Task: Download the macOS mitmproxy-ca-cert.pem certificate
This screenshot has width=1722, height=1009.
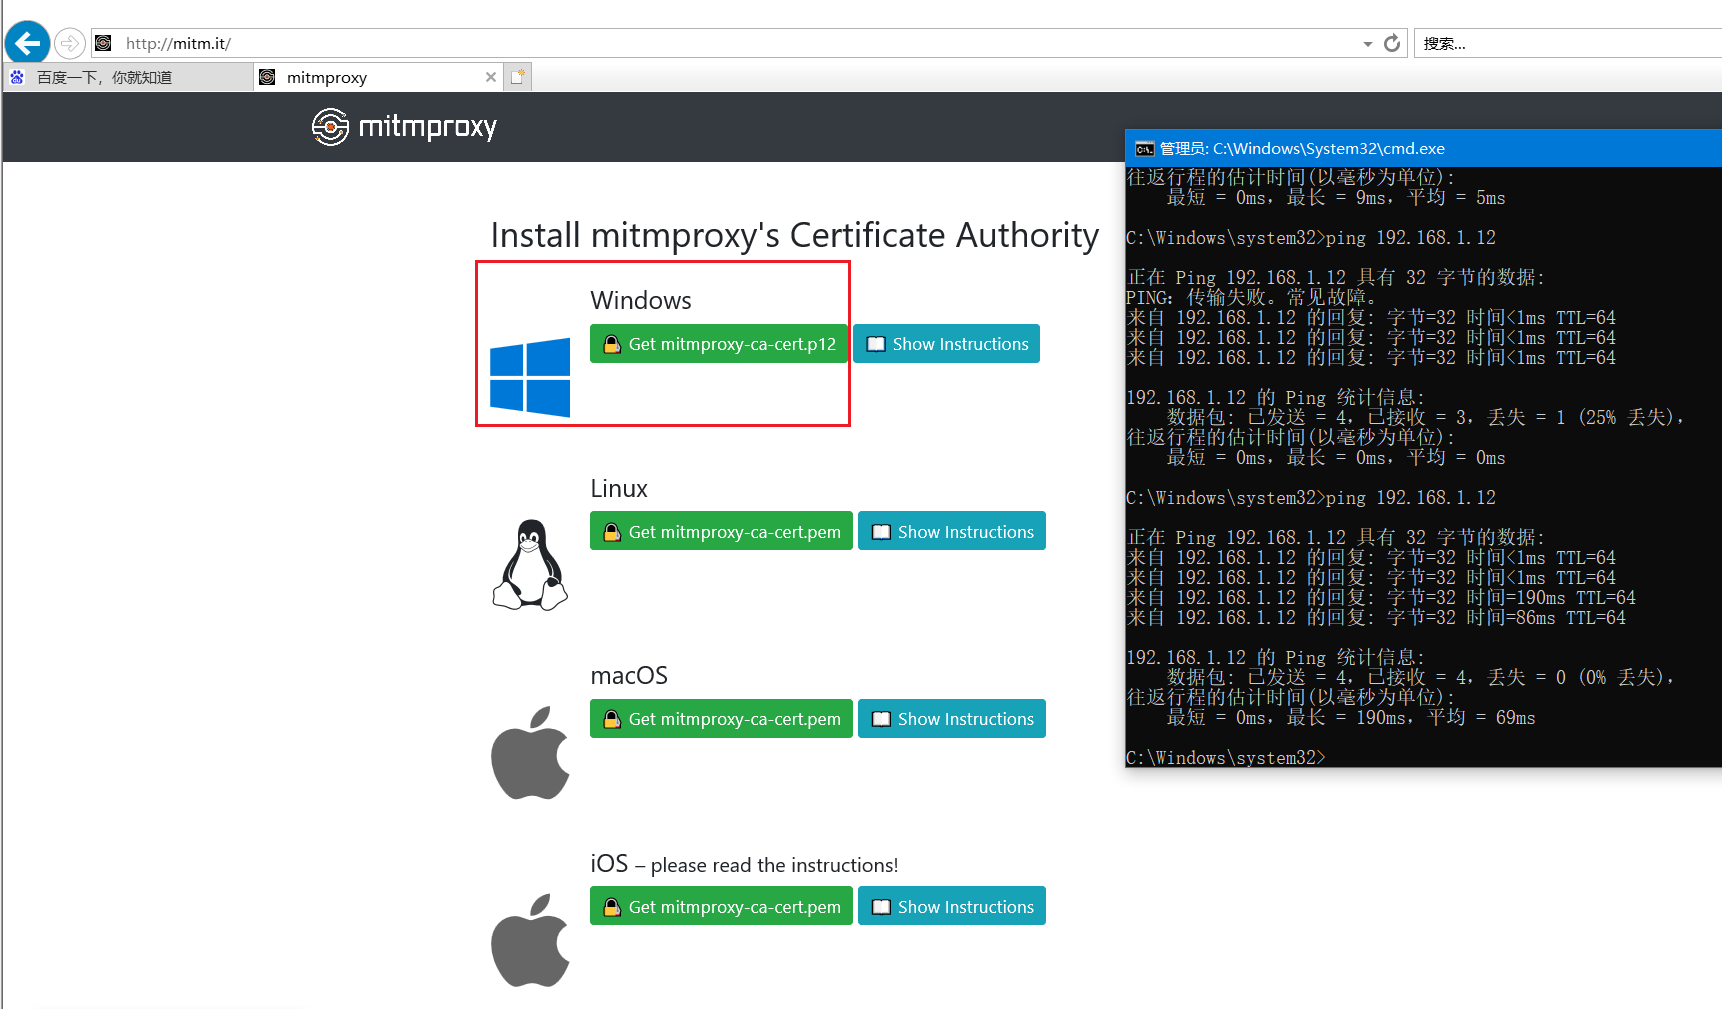Action: [x=721, y=718]
